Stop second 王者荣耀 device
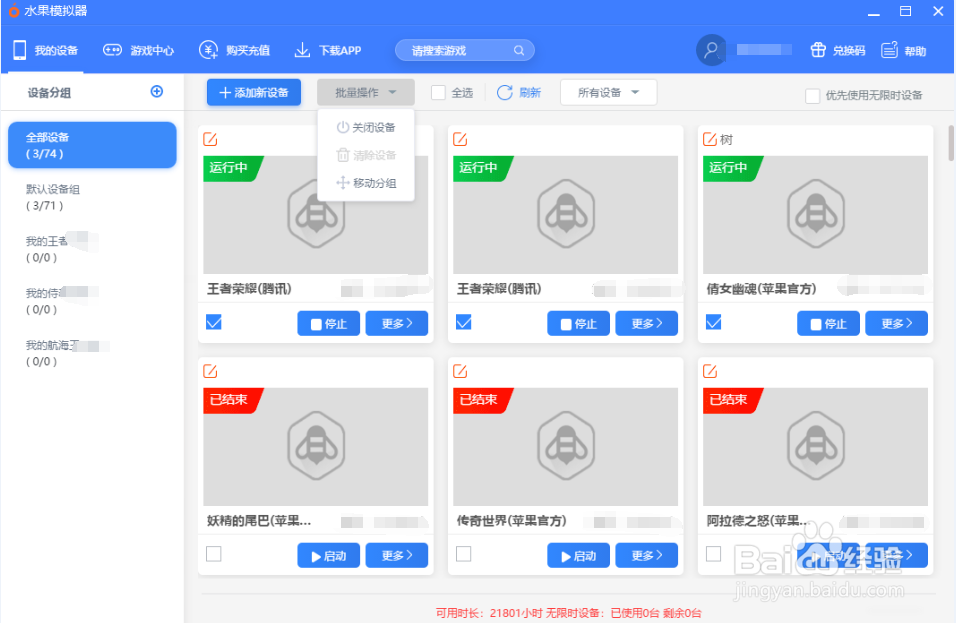 (x=579, y=324)
